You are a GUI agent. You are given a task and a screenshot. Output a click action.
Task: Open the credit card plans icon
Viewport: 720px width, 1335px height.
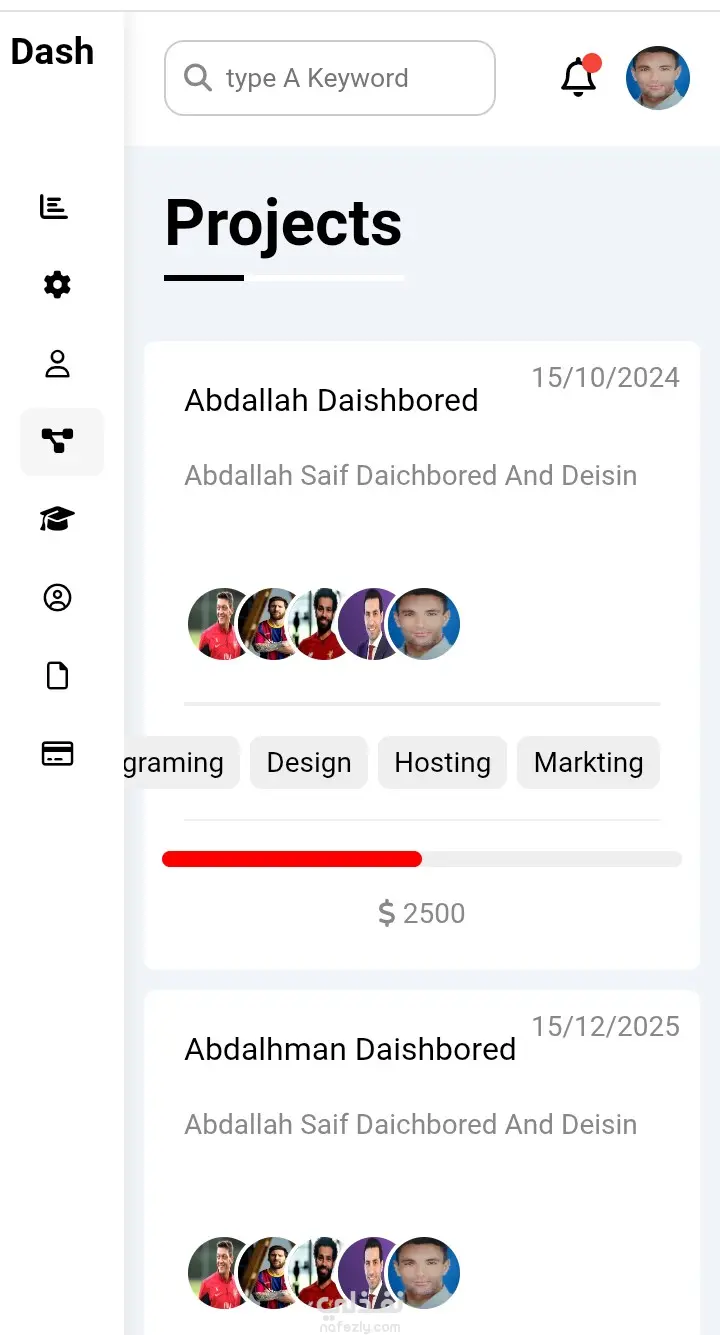(57, 753)
